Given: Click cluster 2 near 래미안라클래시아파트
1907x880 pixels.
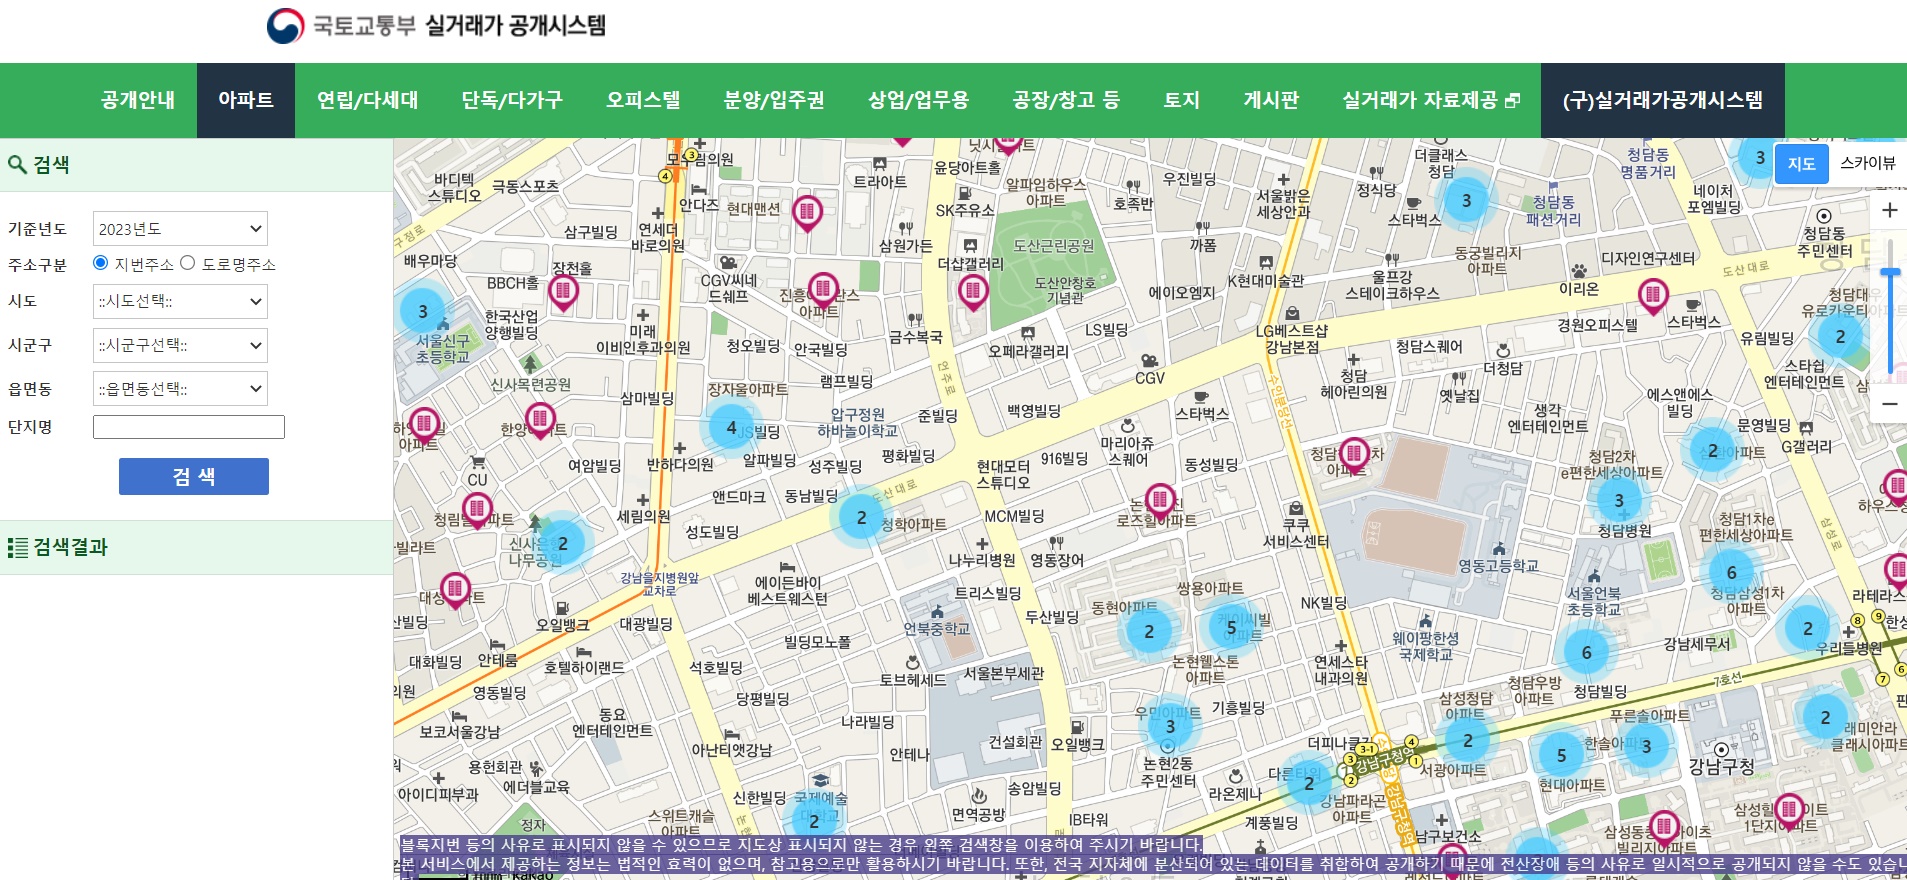Looking at the screenshot, I should (1825, 717).
